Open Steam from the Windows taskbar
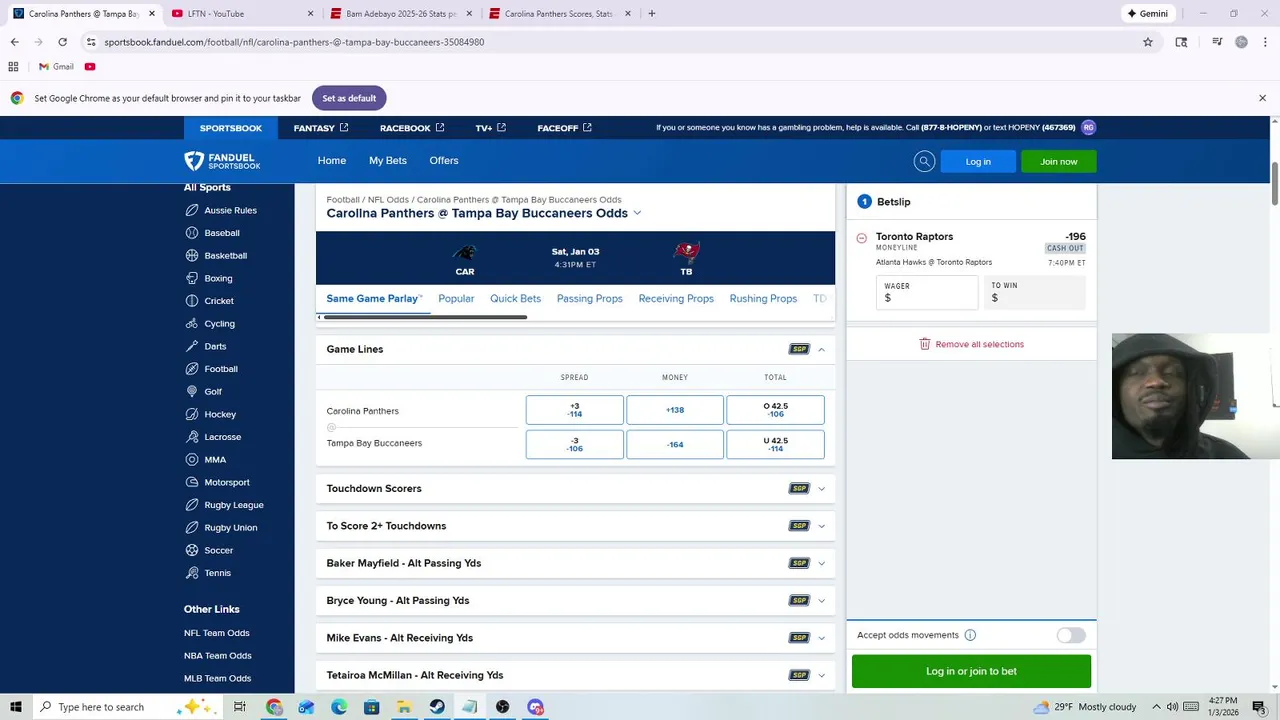The image size is (1280, 720). 437,707
